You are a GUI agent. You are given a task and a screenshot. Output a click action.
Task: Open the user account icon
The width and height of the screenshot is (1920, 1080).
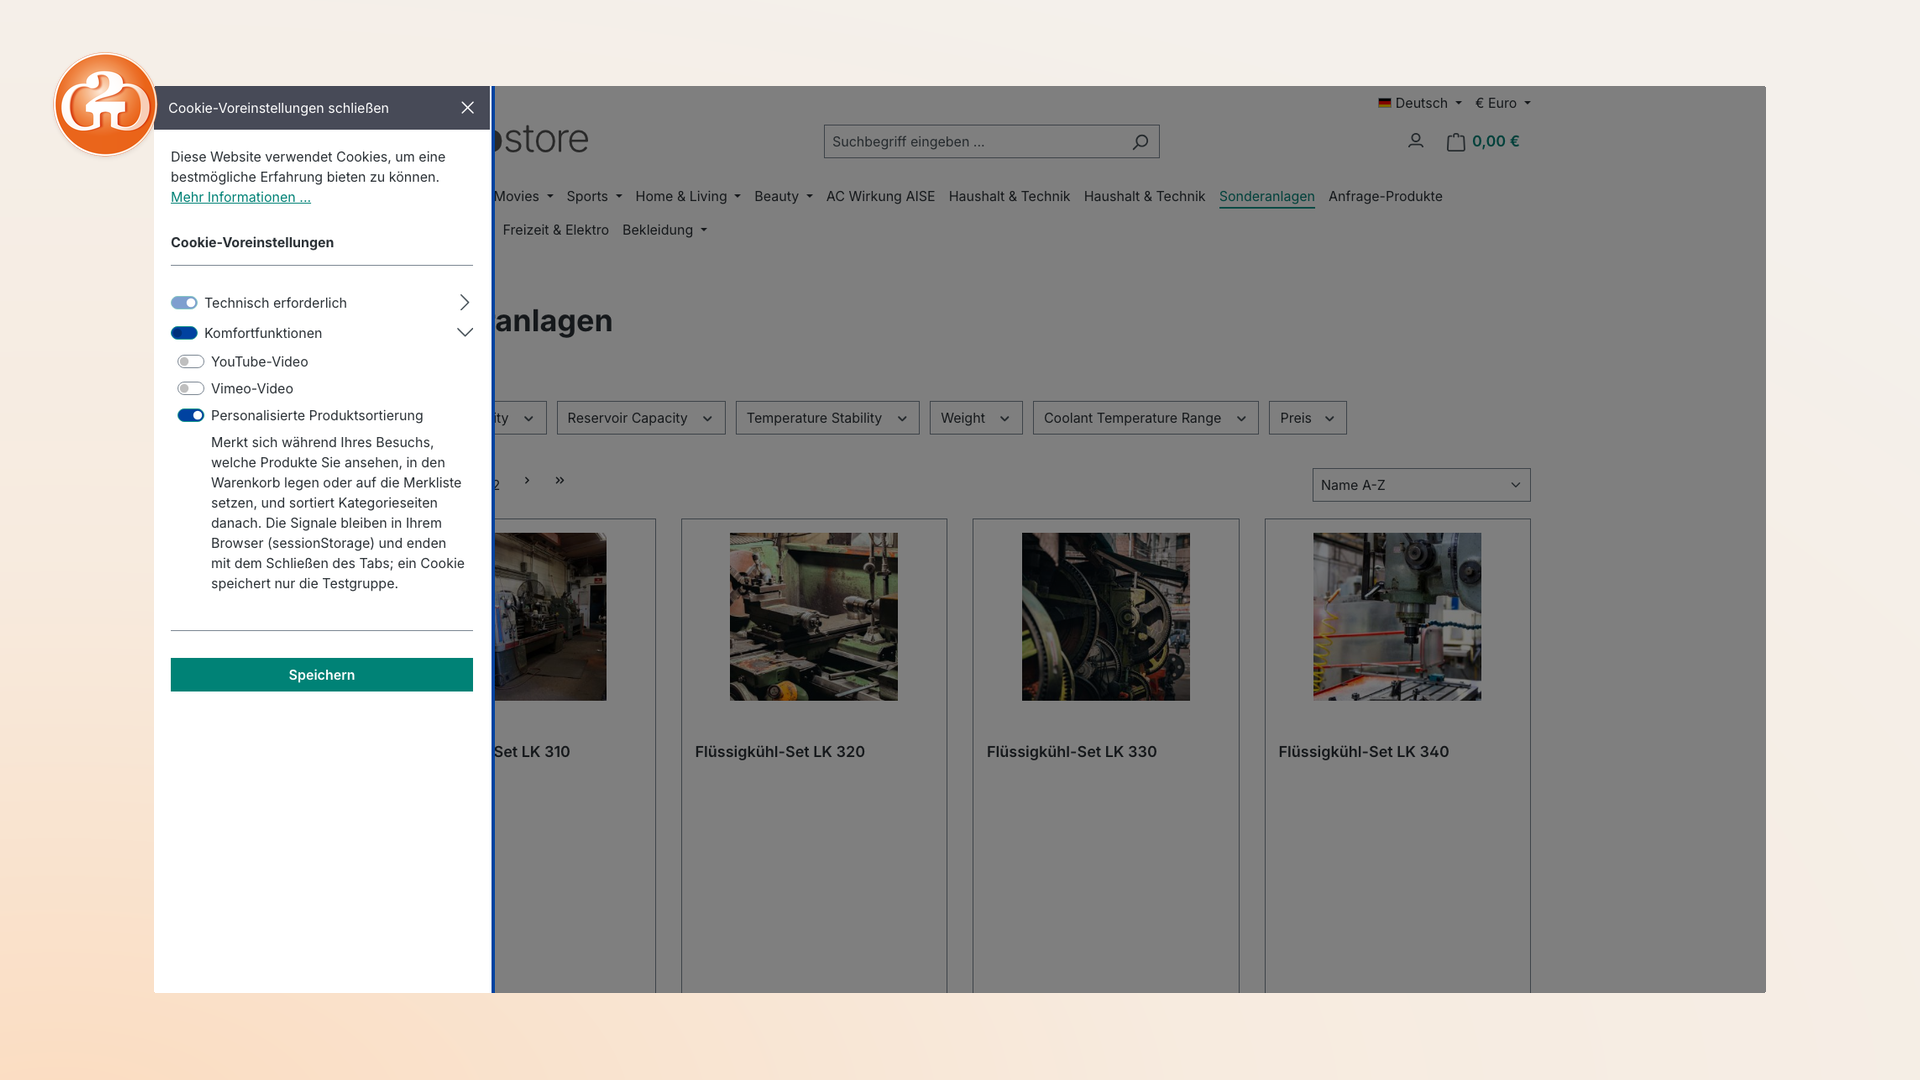1415,141
